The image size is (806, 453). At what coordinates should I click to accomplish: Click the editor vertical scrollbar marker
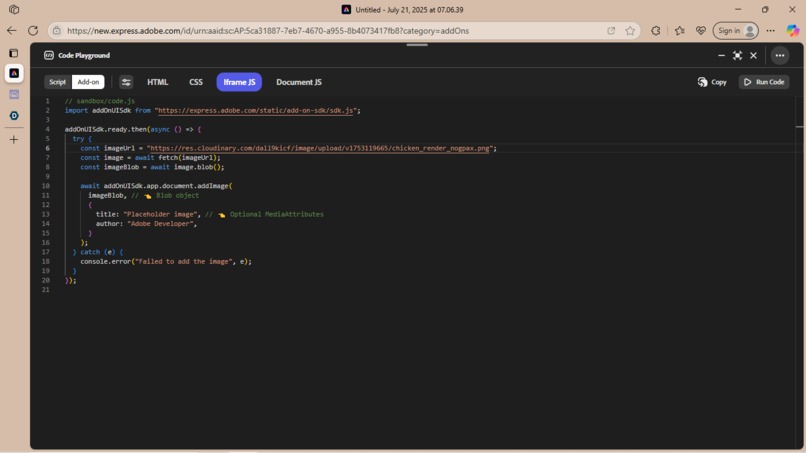(799, 126)
